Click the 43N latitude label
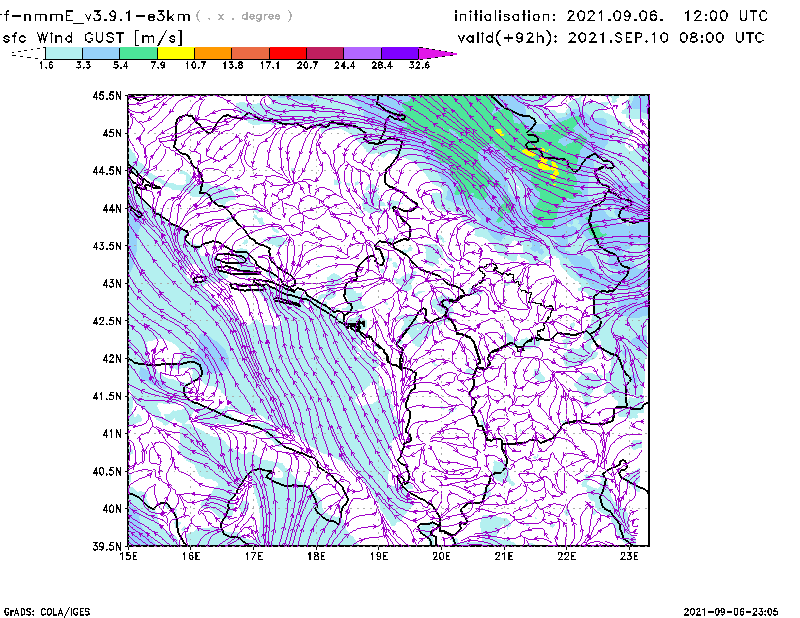This screenshot has width=800, height=618. [x=112, y=283]
